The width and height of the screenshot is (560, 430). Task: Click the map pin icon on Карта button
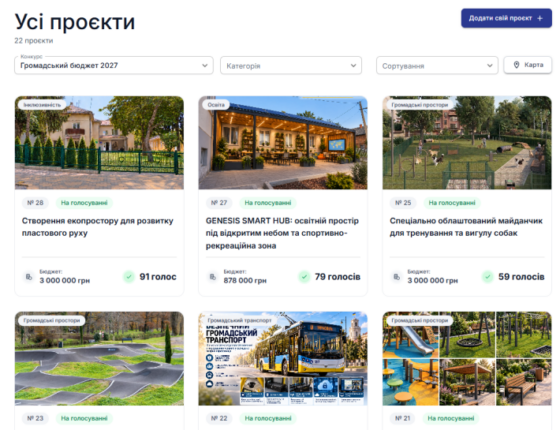(x=516, y=65)
